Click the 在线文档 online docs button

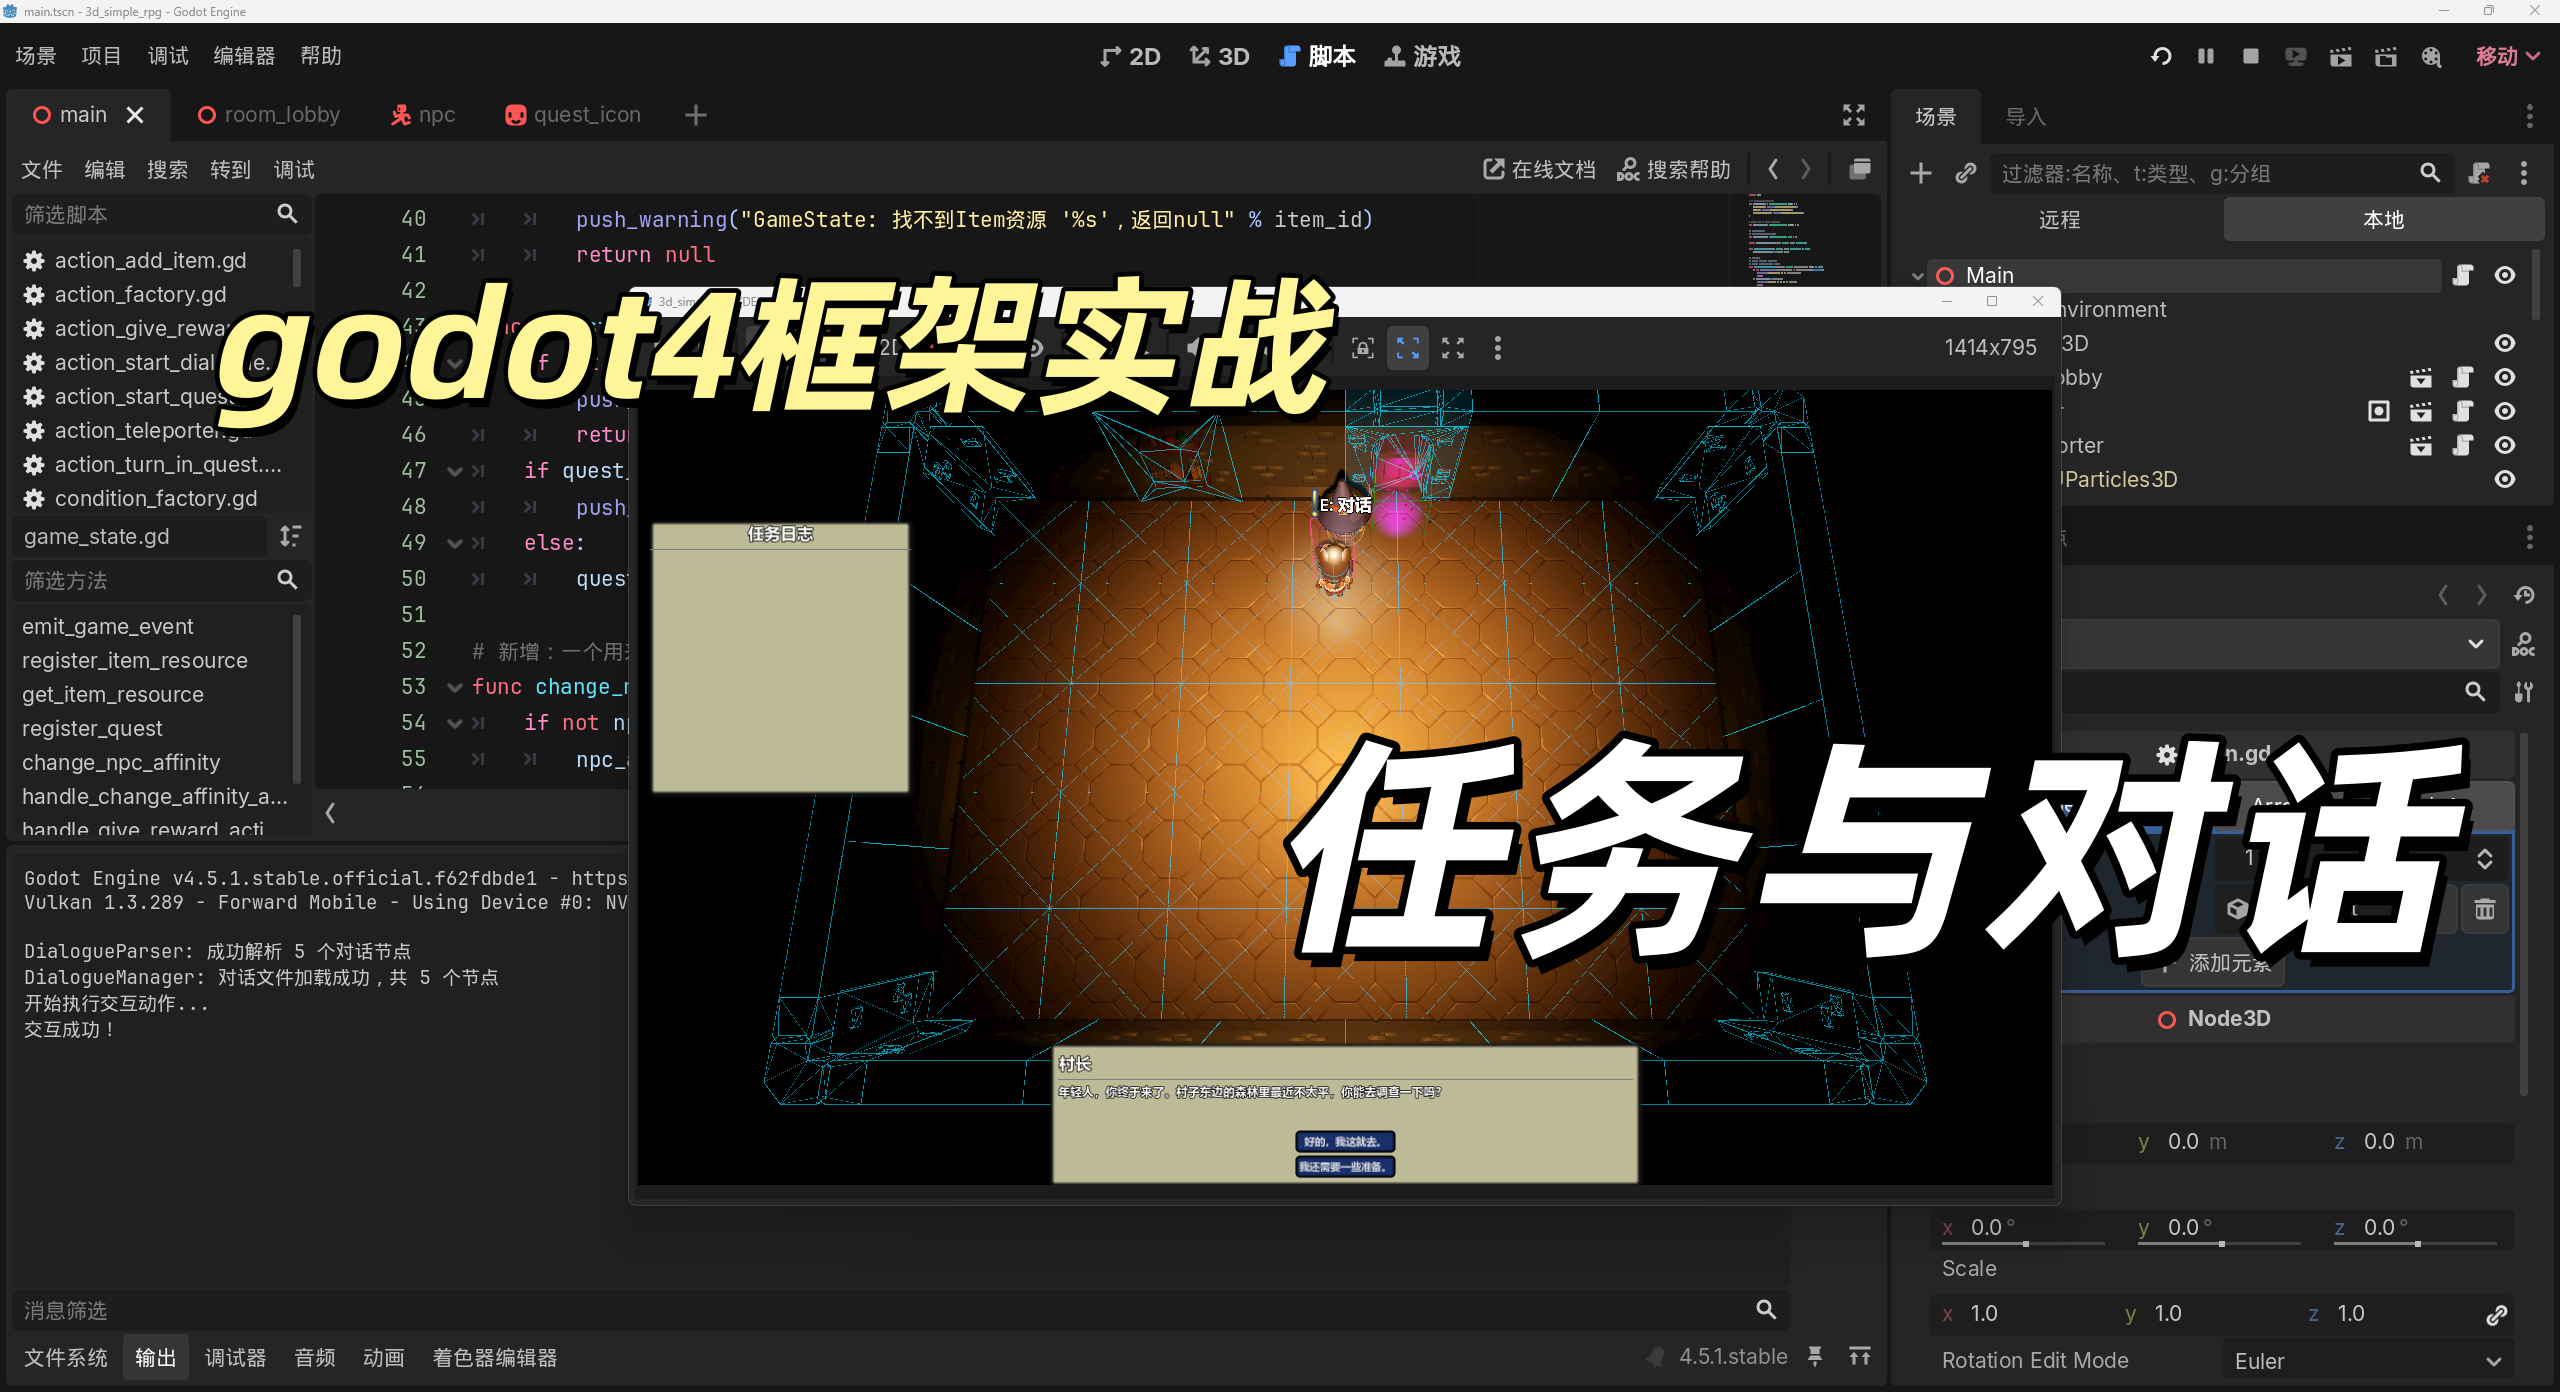(1539, 170)
